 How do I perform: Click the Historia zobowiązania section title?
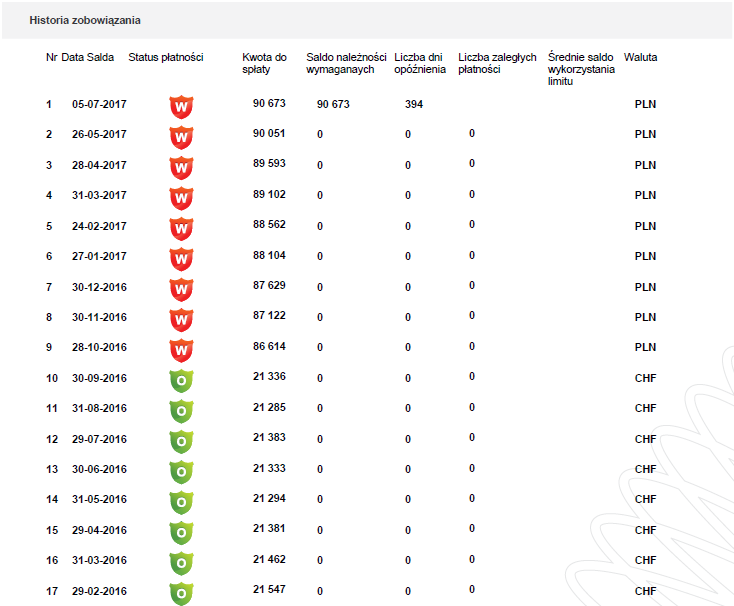[x=85, y=20]
